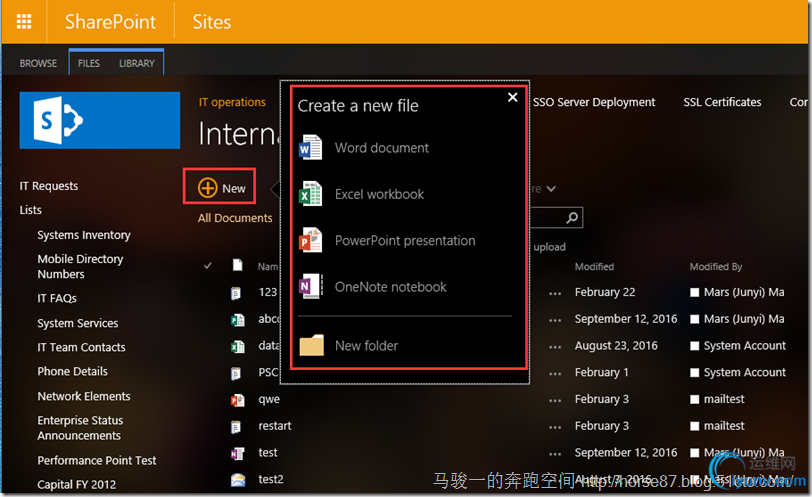The height and width of the screenshot is (497, 812).
Task: Open ellipsis menu for the February 22 document
Action: (555, 292)
